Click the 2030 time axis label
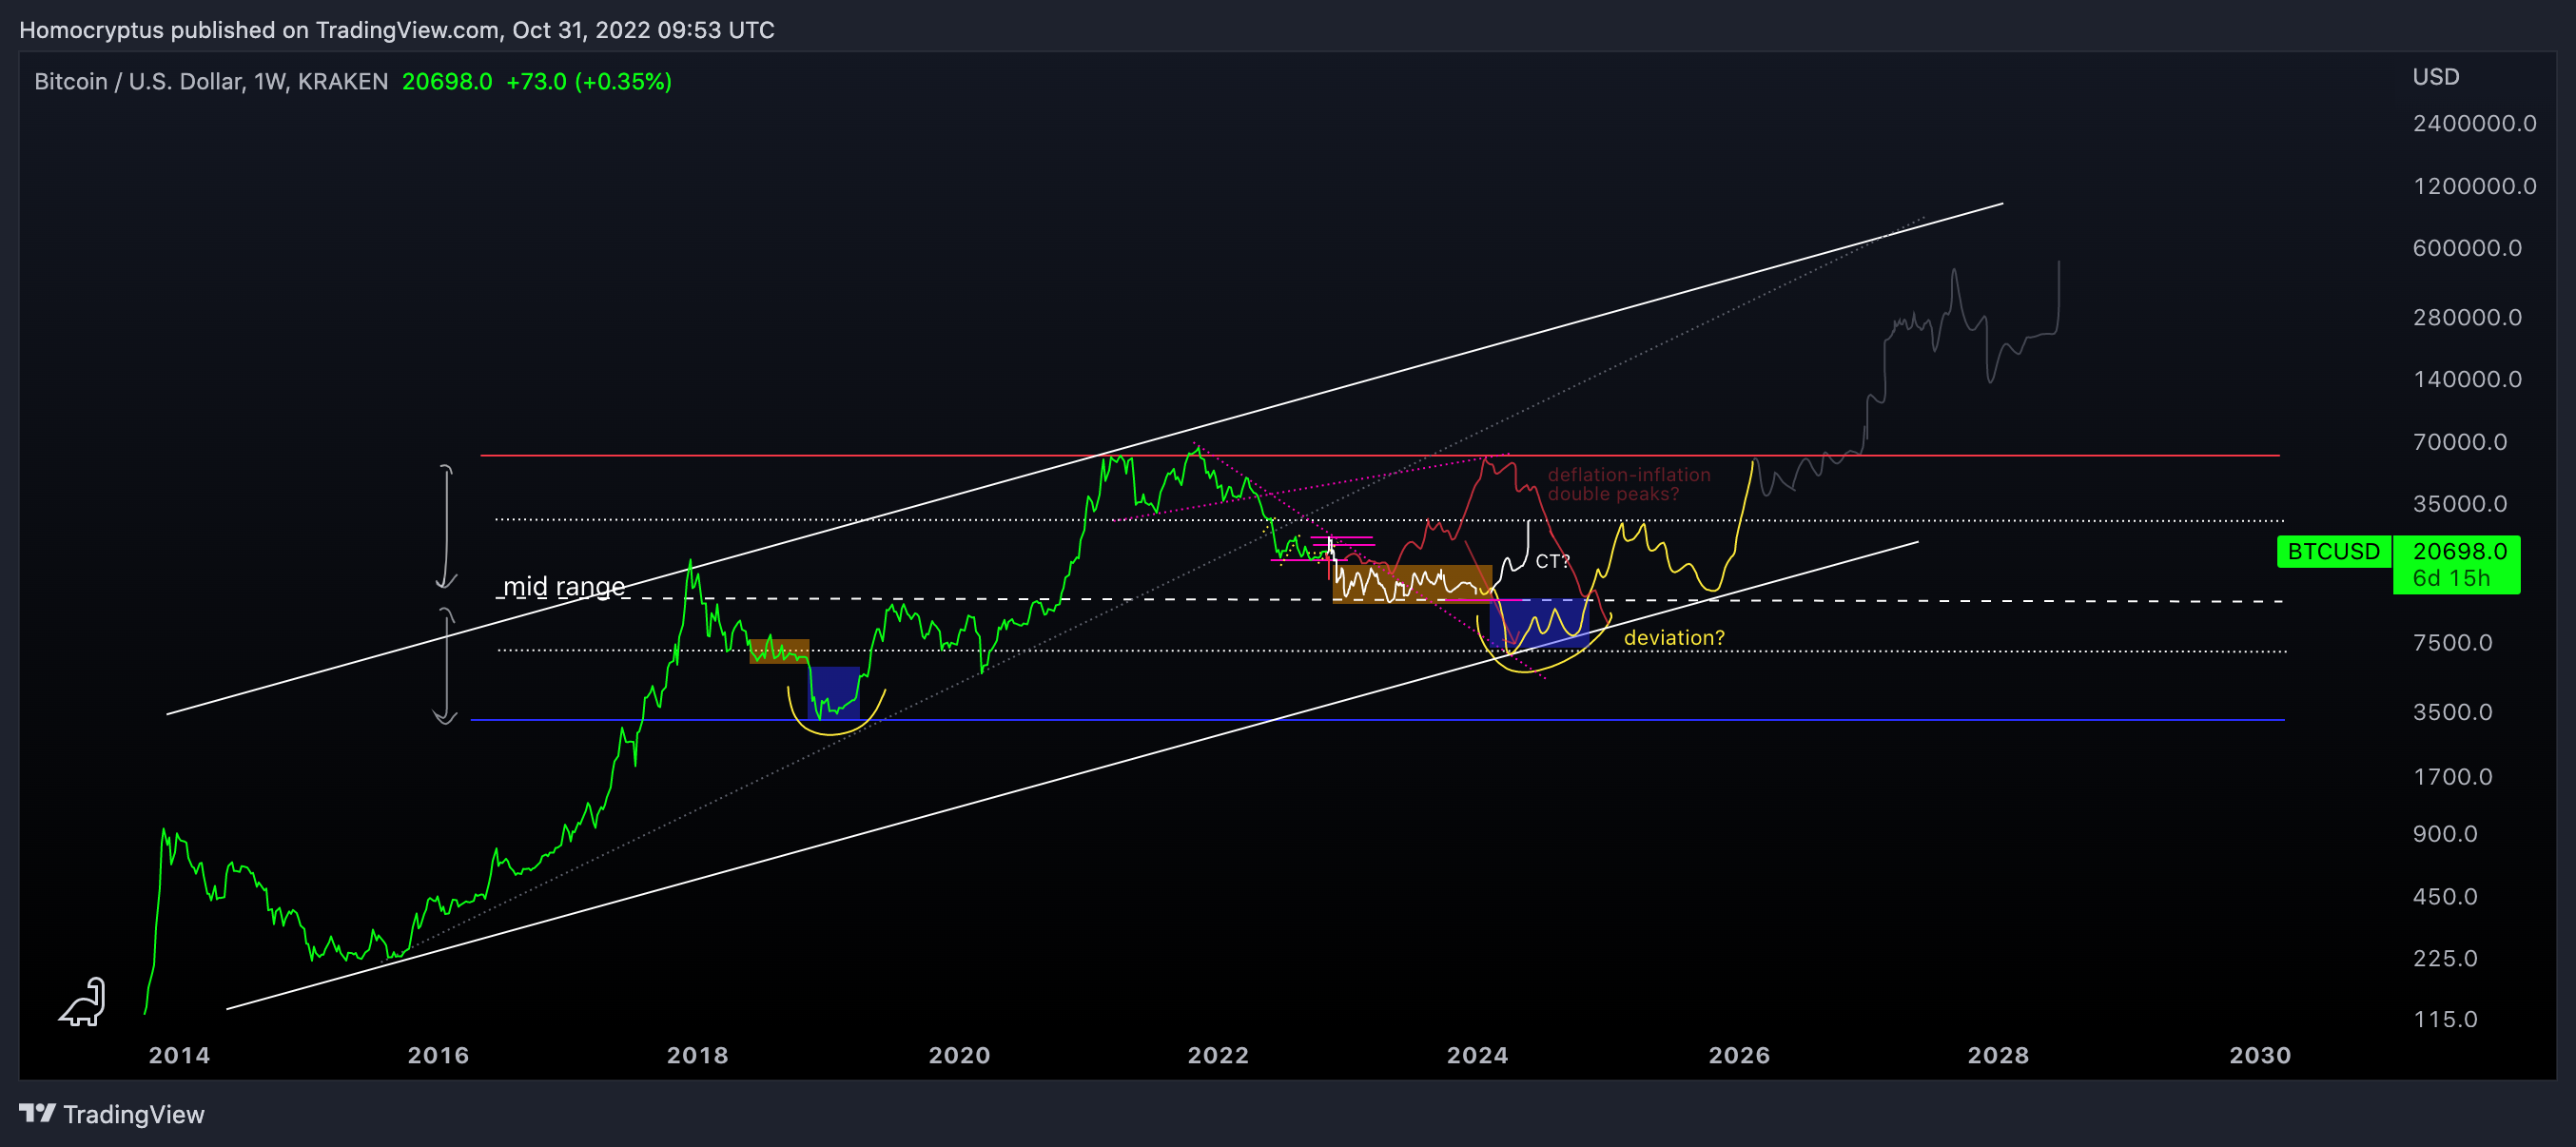The image size is (2576, 1147). [x=2260, y=1056]
